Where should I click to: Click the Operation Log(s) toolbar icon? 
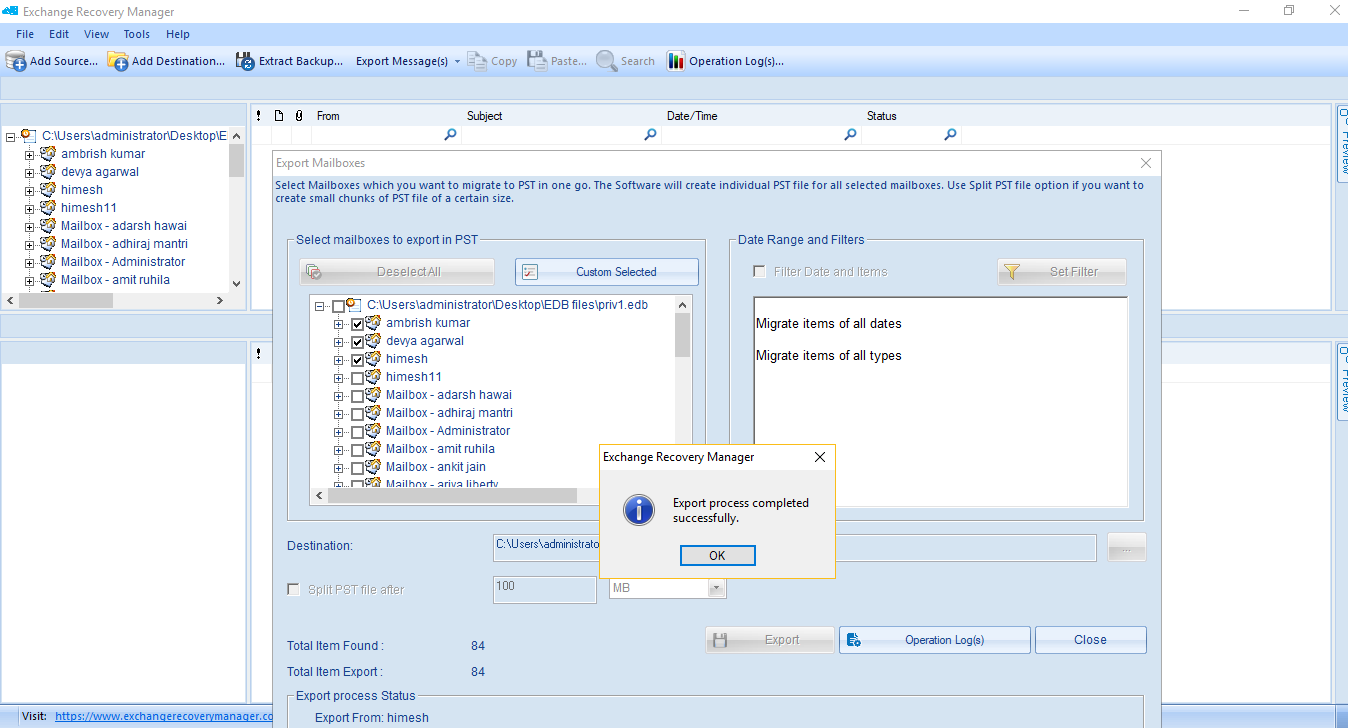[x=676, y=61]
